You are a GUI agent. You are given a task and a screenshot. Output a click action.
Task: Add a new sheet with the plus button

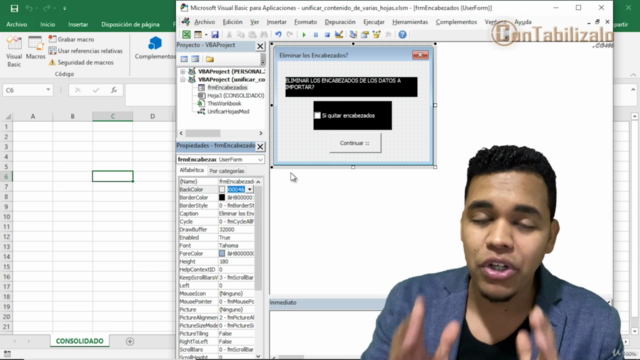pos(130,341)
